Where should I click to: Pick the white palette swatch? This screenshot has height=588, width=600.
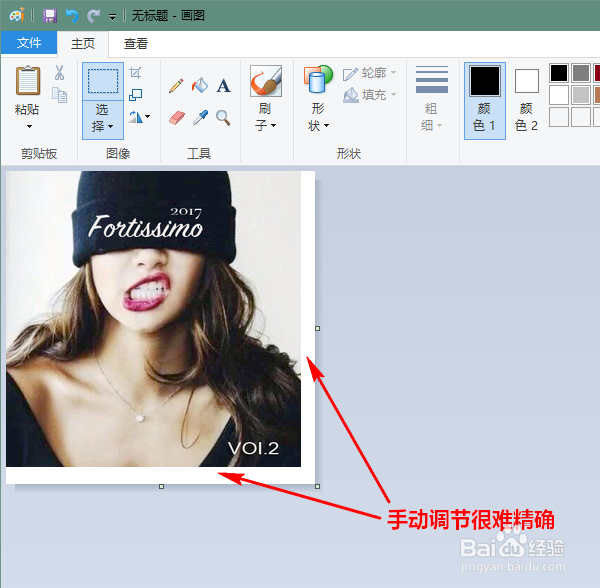point(559,95)
